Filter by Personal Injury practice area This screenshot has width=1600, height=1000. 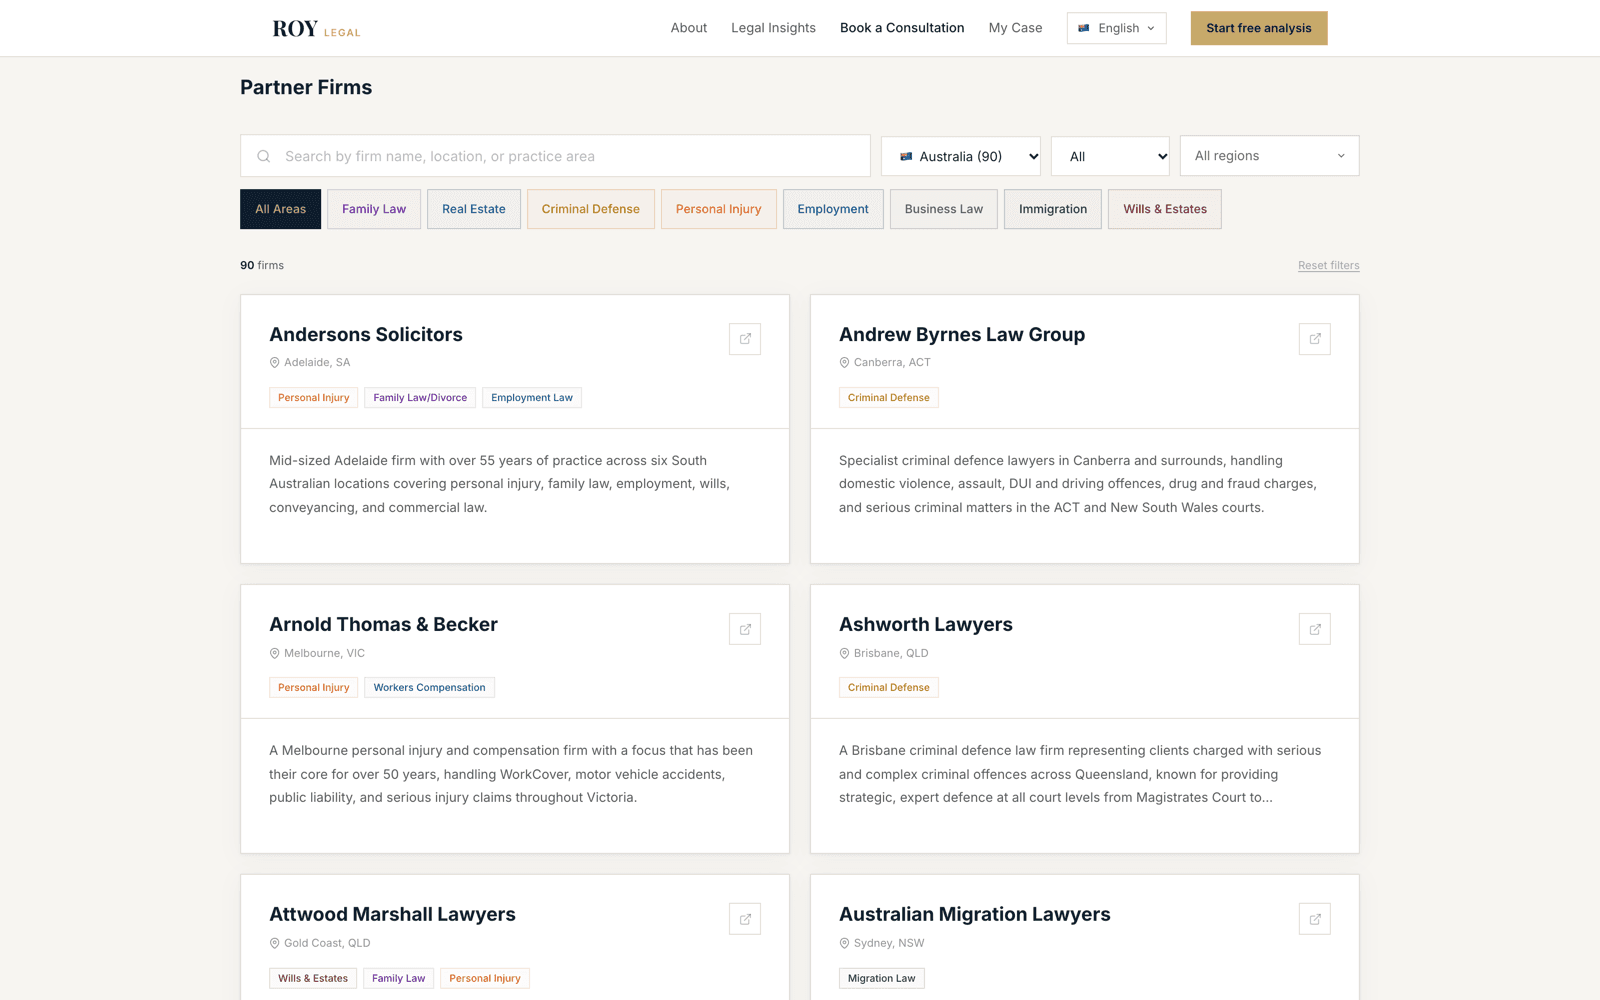719,209
